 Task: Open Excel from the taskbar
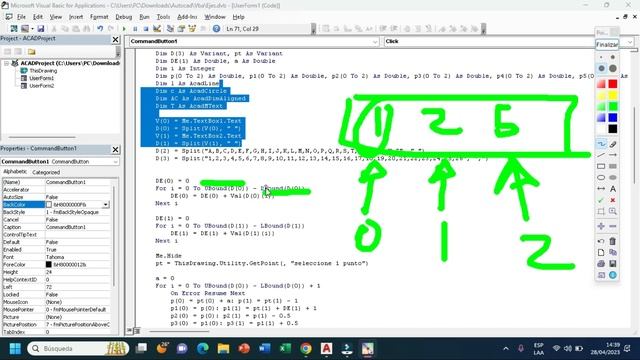coord(285,349)
